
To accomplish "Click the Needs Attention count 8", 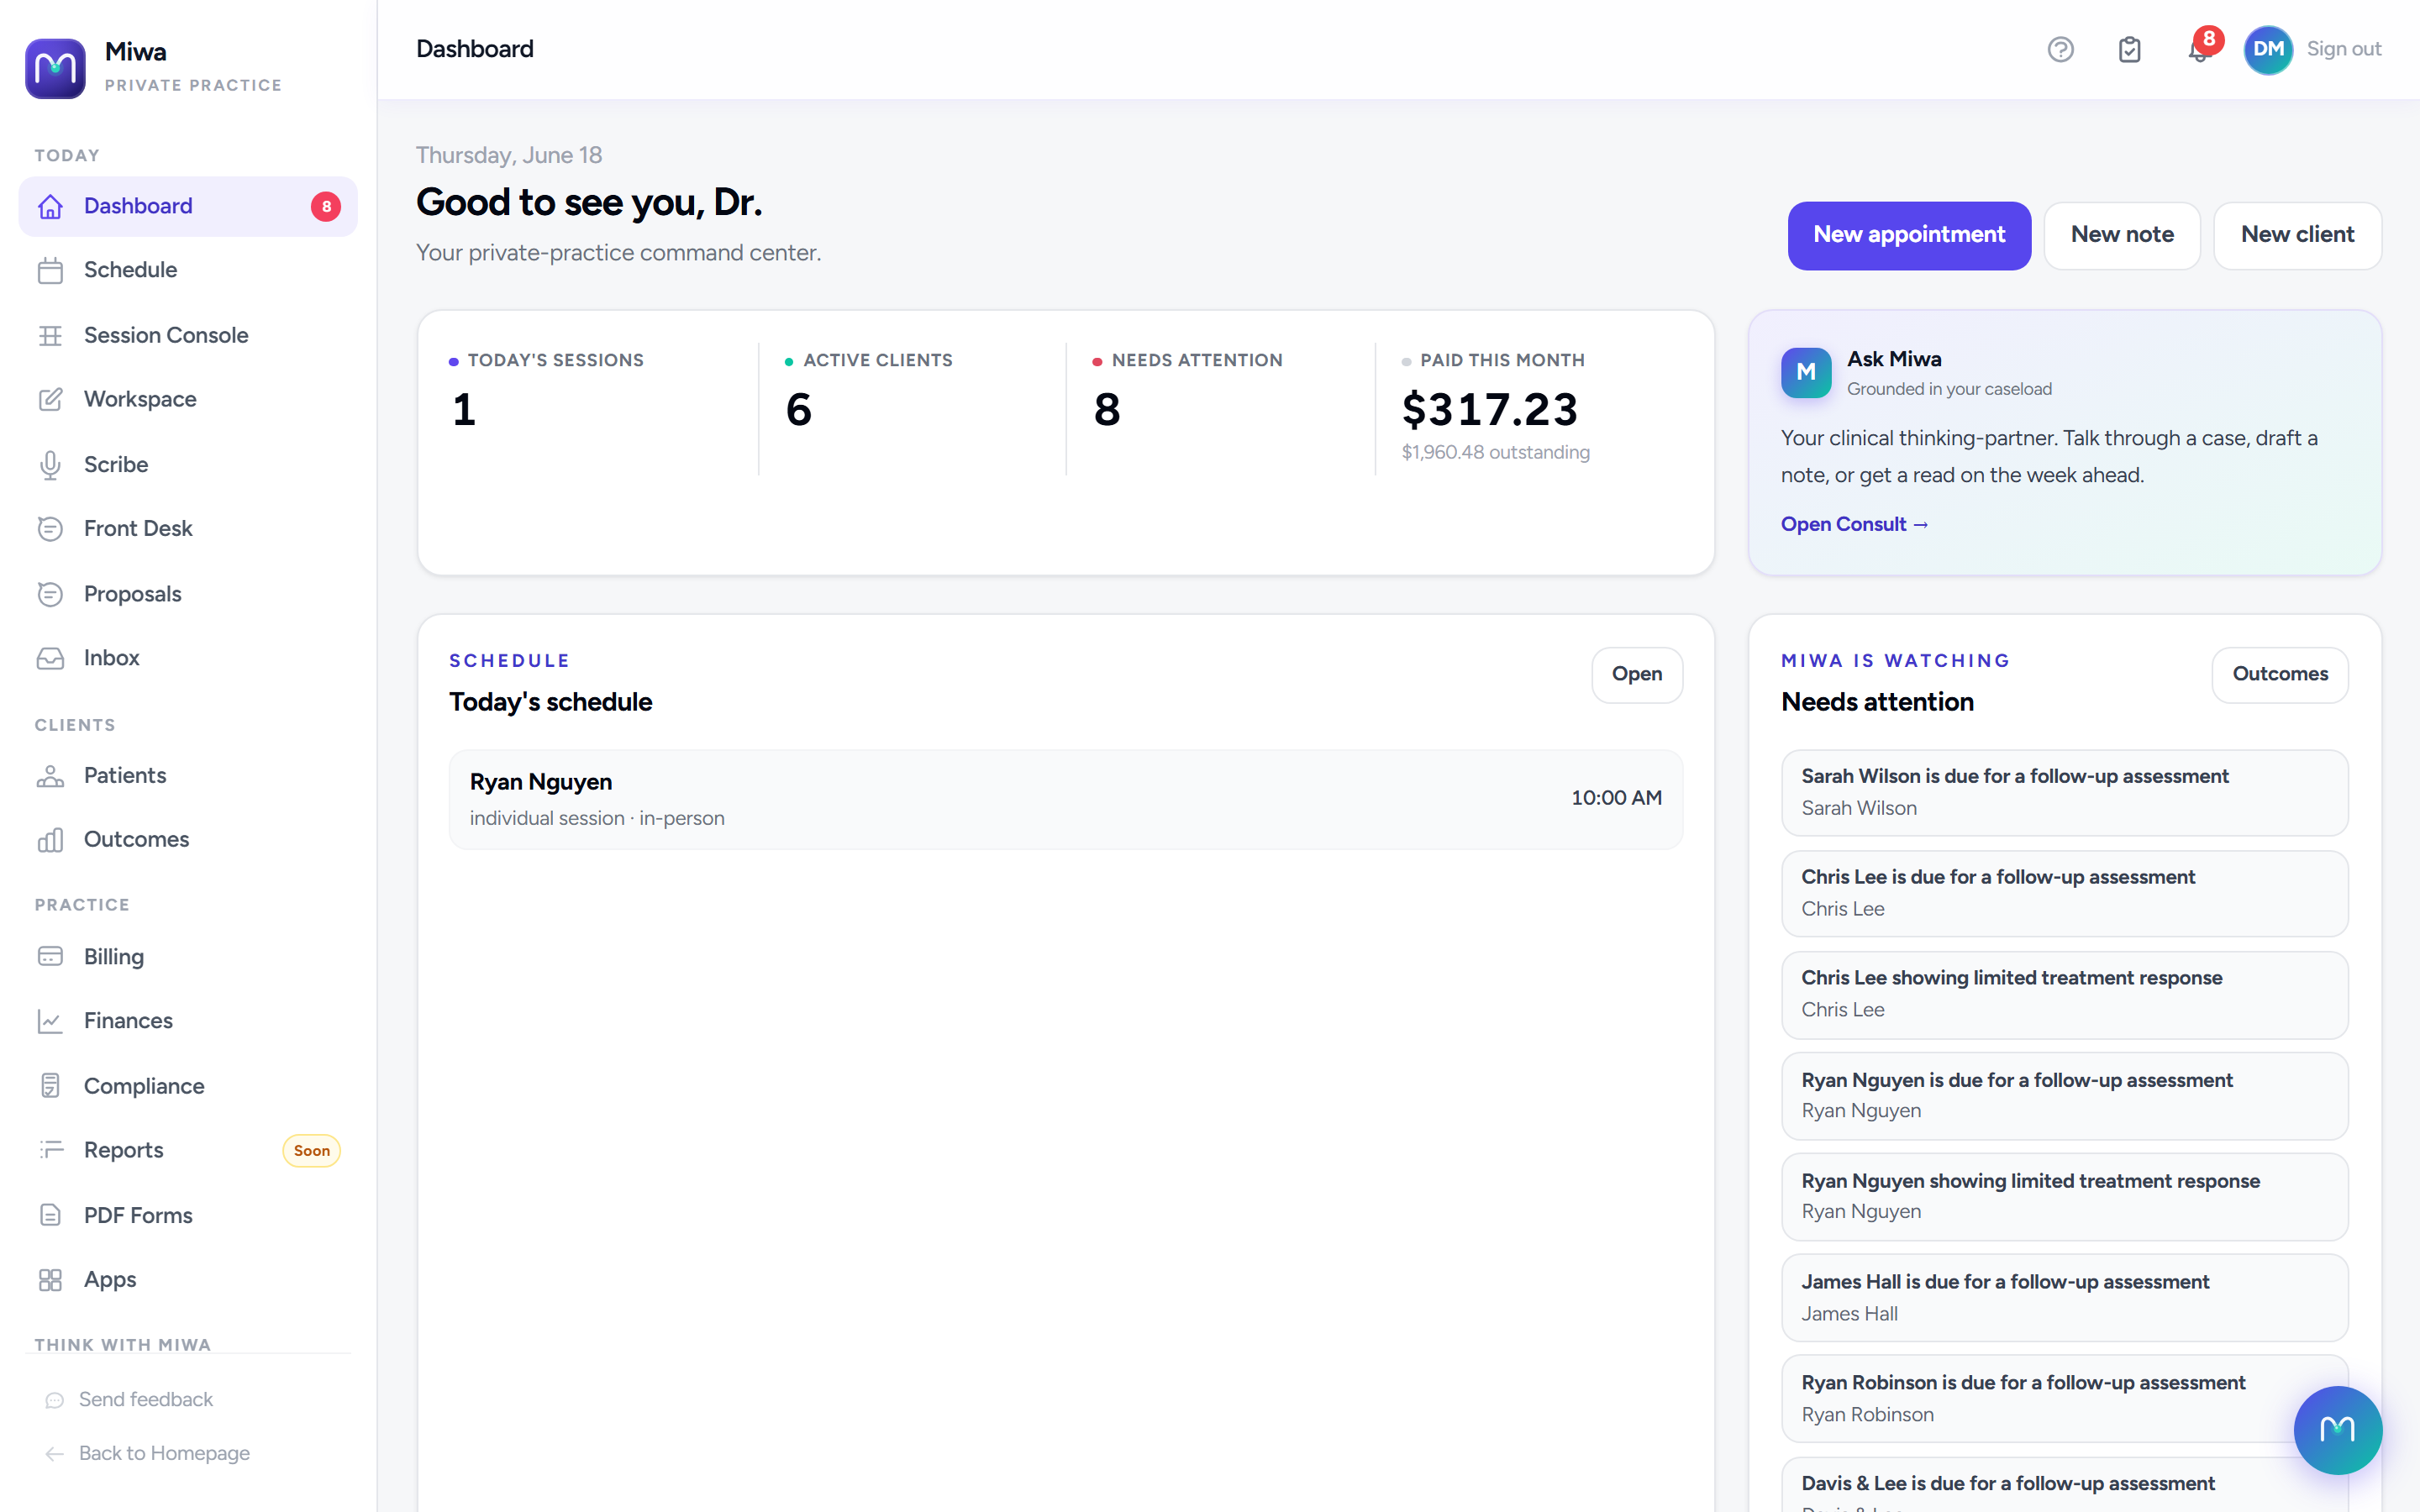I will [x=1107, y=410].
